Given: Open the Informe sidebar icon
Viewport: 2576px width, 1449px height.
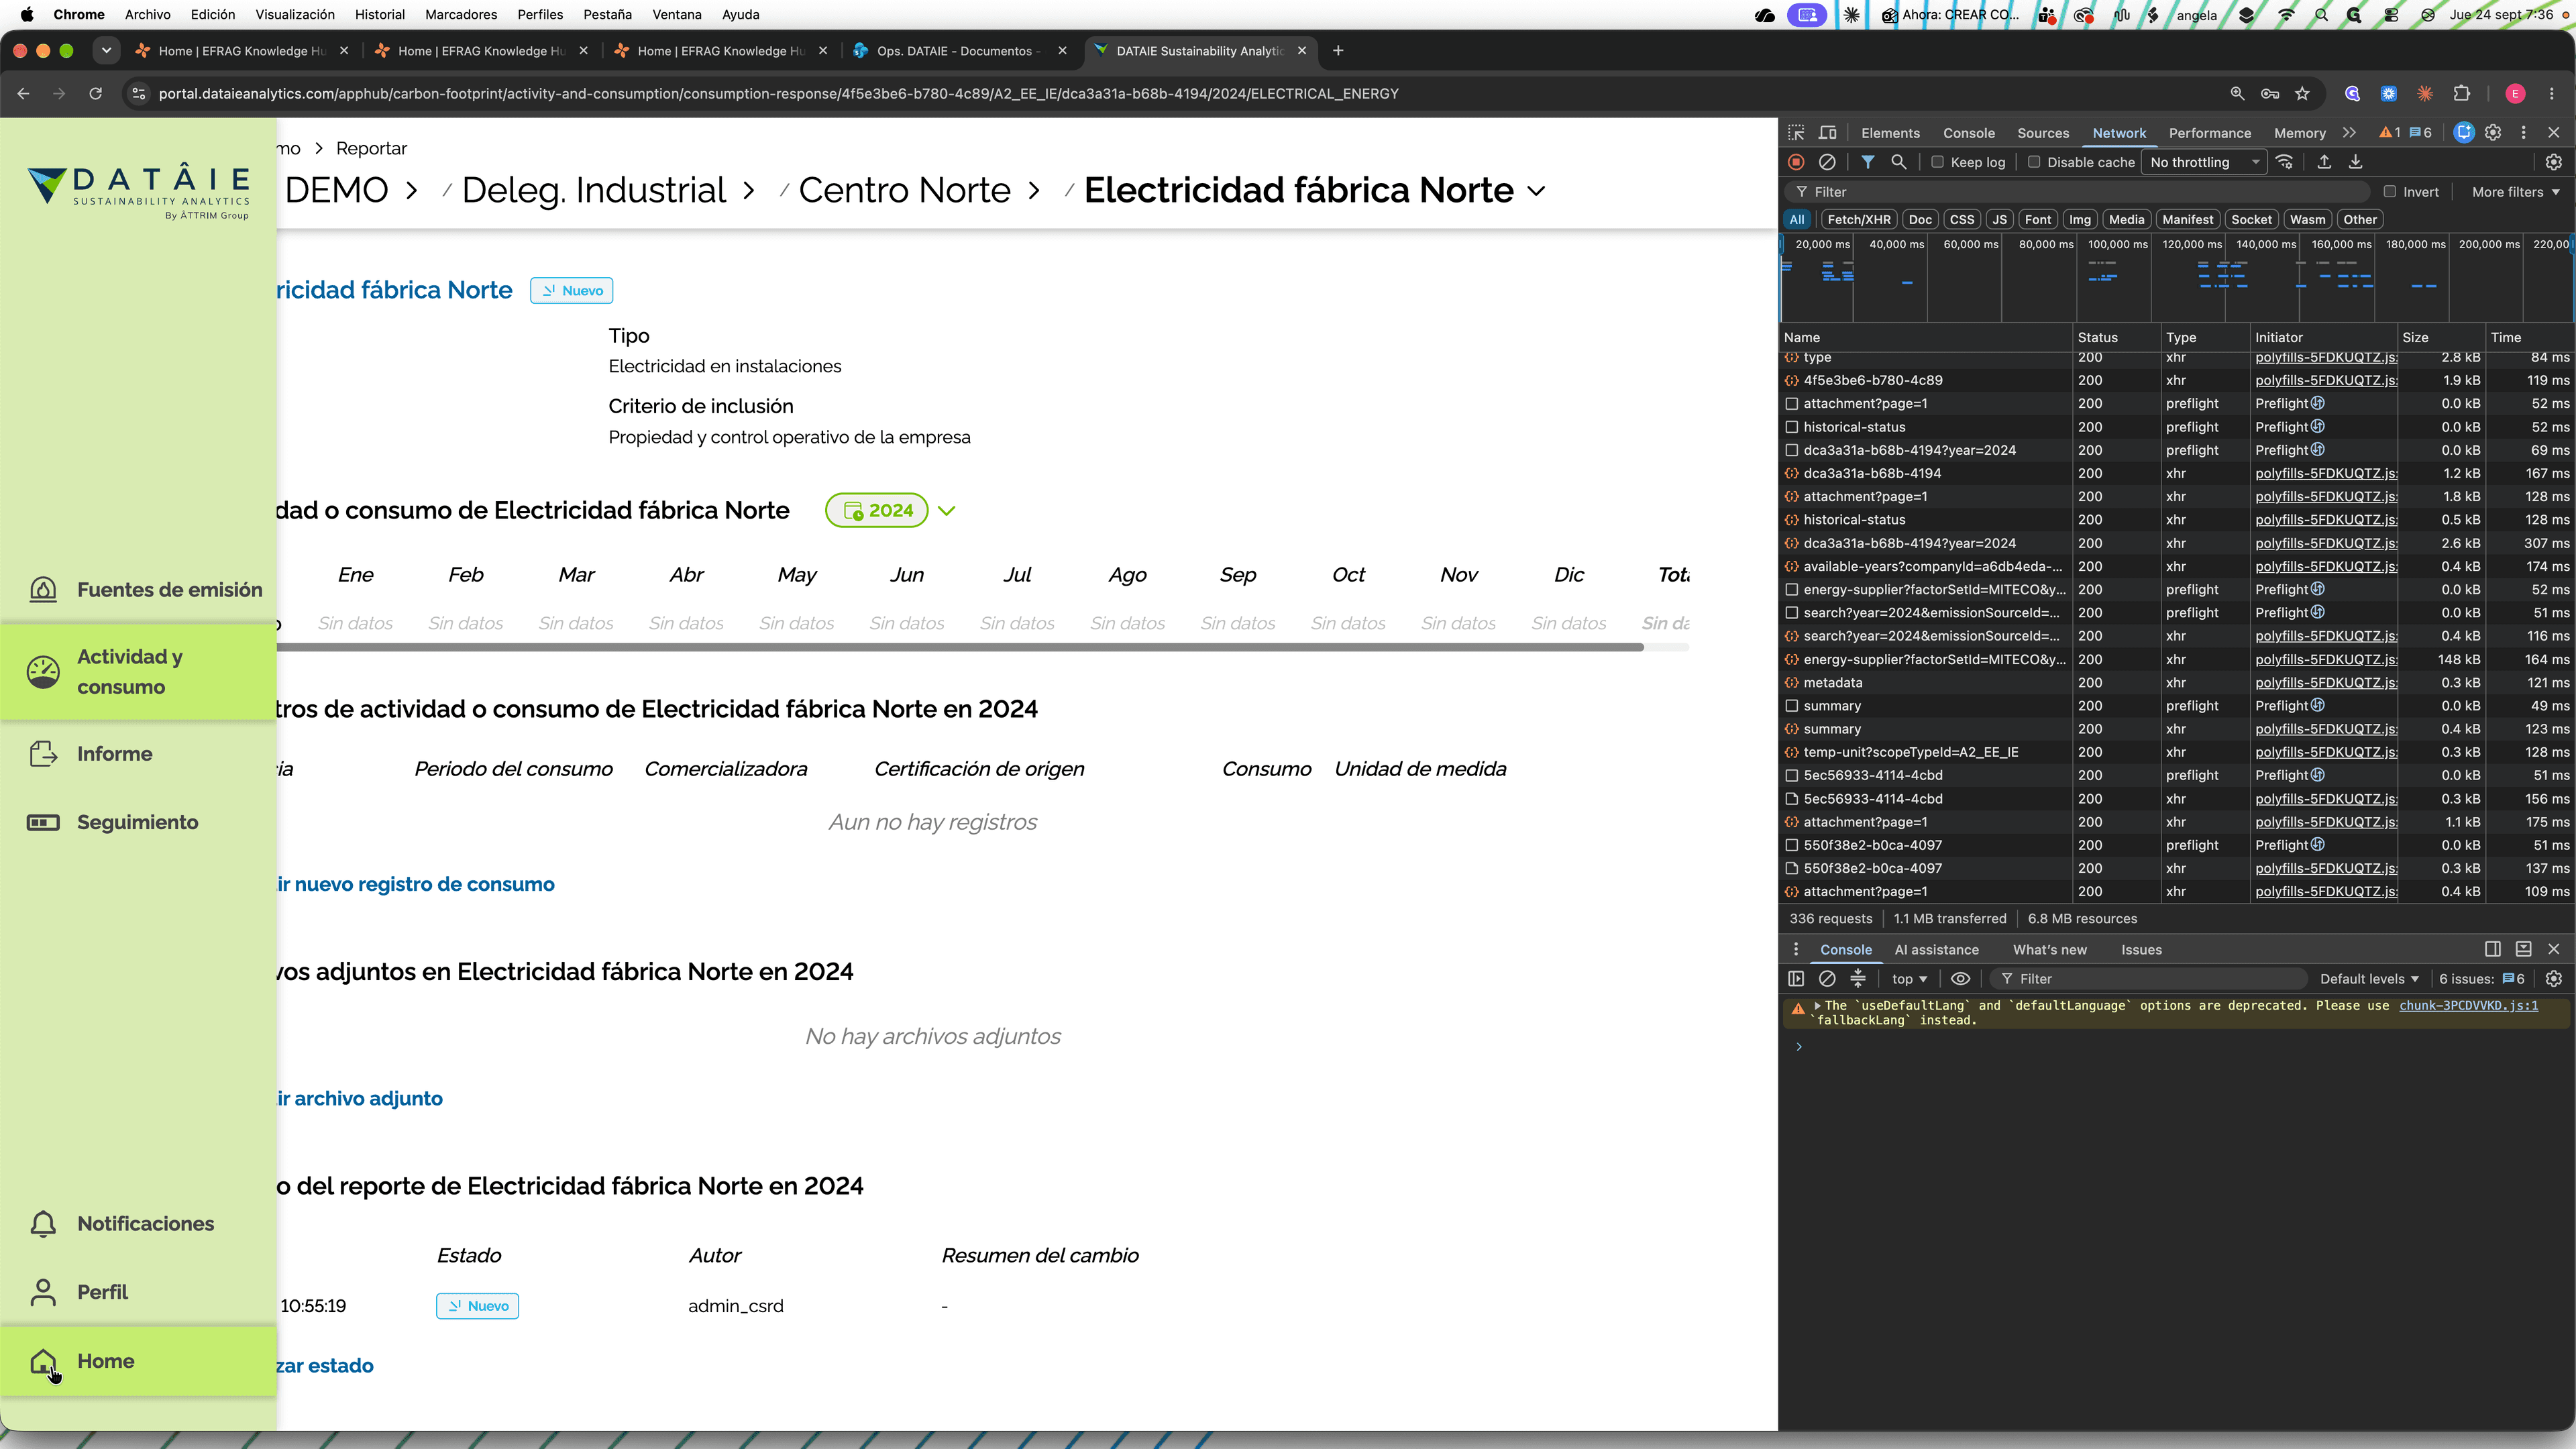Looking at the screenshot, I should coord(43,754).
